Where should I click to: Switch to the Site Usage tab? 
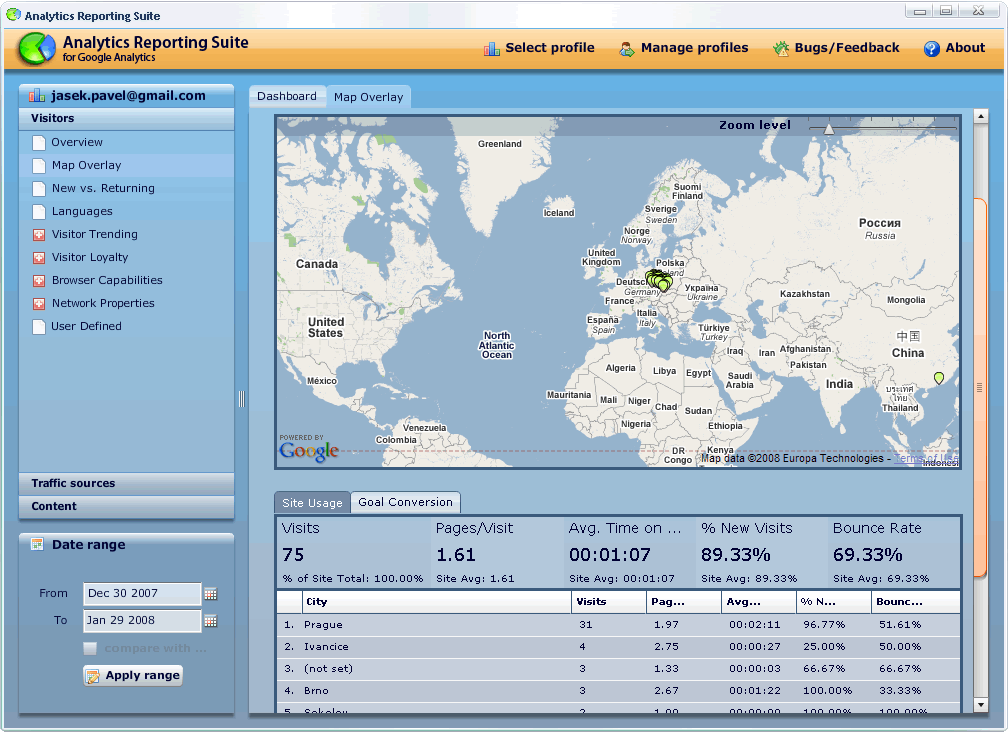312,503
